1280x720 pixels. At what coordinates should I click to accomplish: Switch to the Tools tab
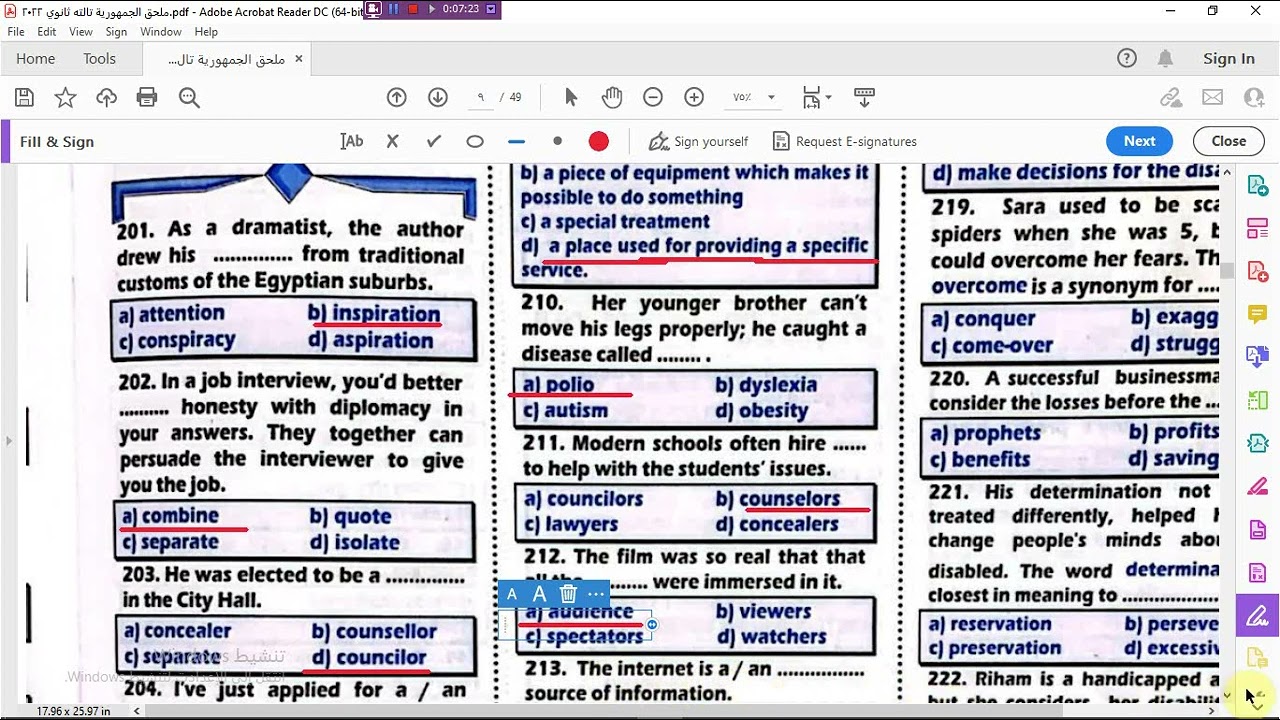point(99,58)
